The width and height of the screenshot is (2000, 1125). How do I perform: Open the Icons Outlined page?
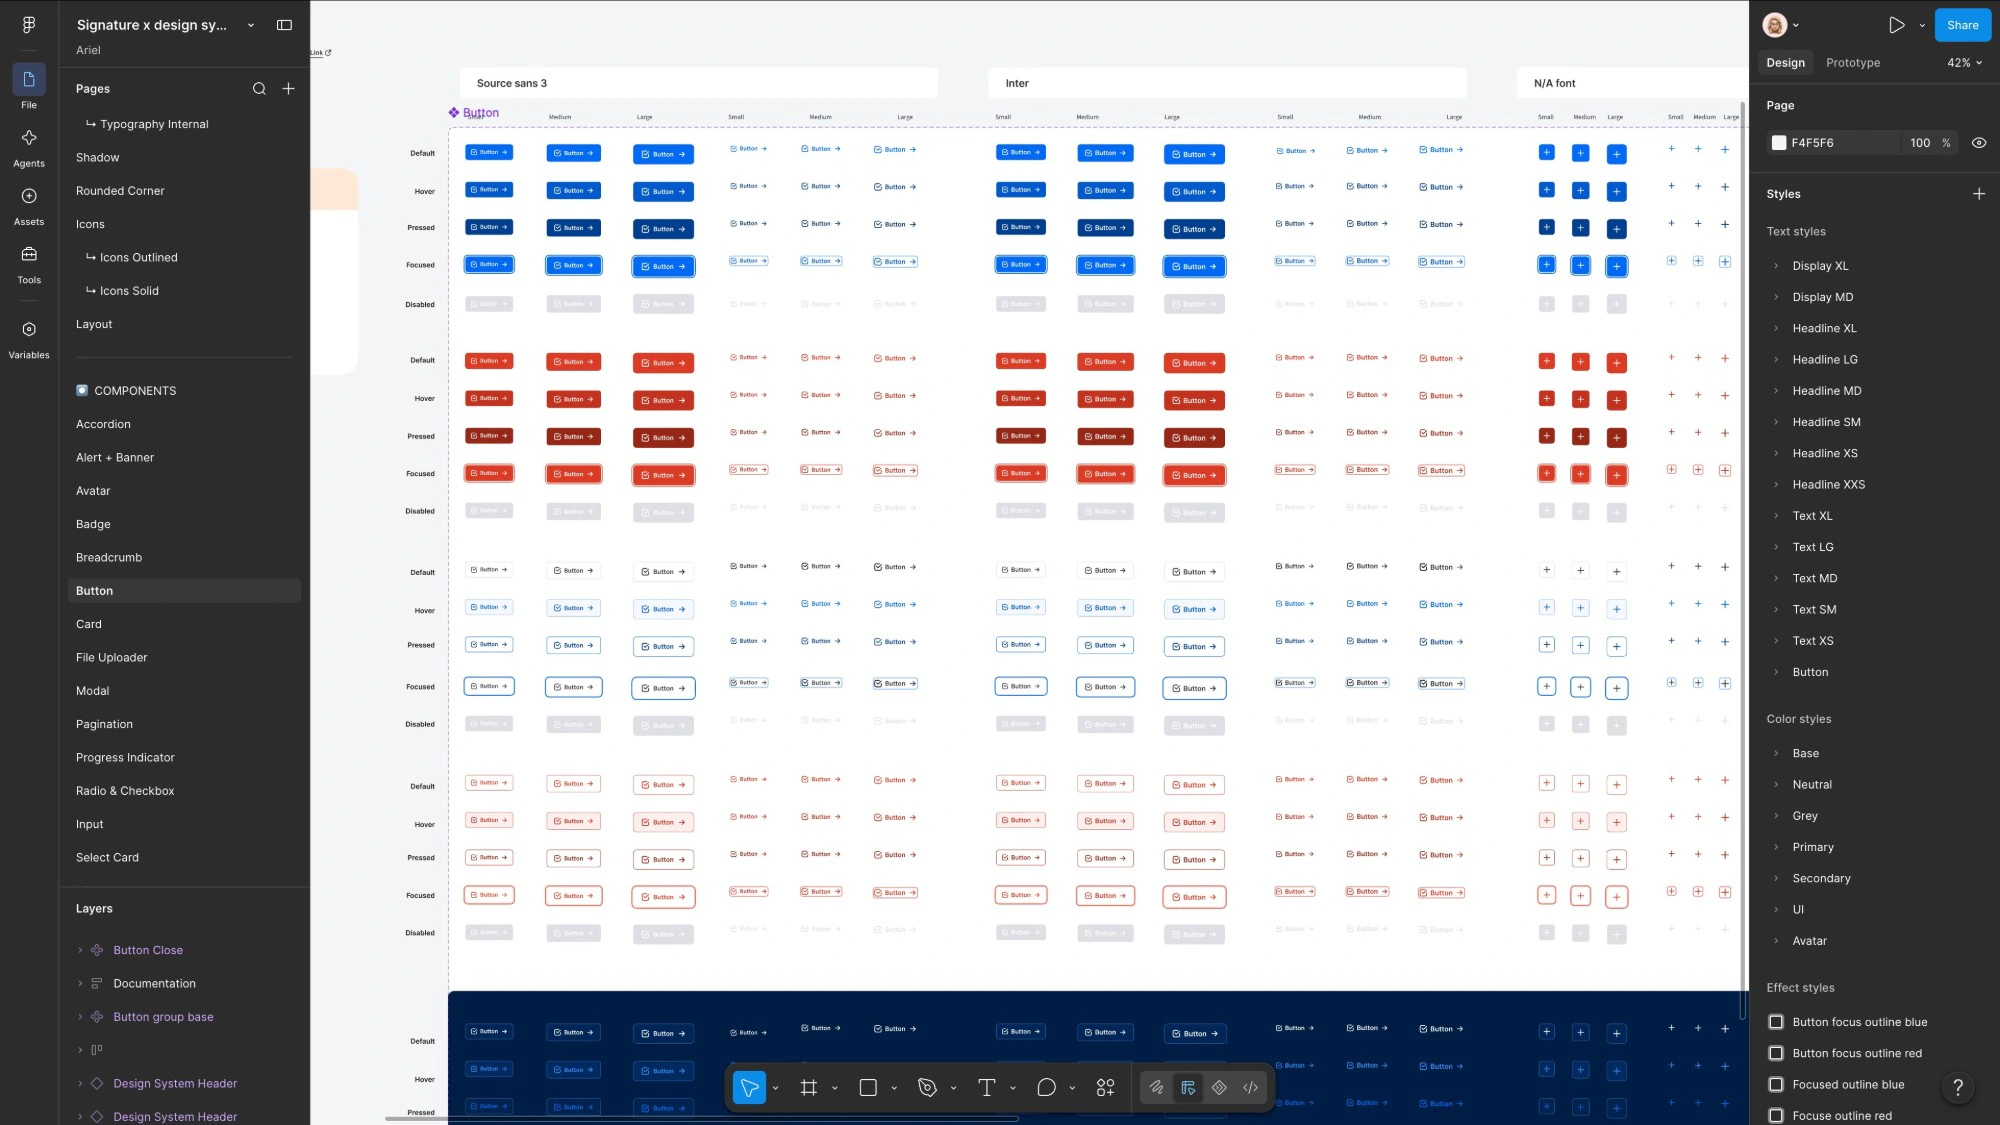(138, 258)
